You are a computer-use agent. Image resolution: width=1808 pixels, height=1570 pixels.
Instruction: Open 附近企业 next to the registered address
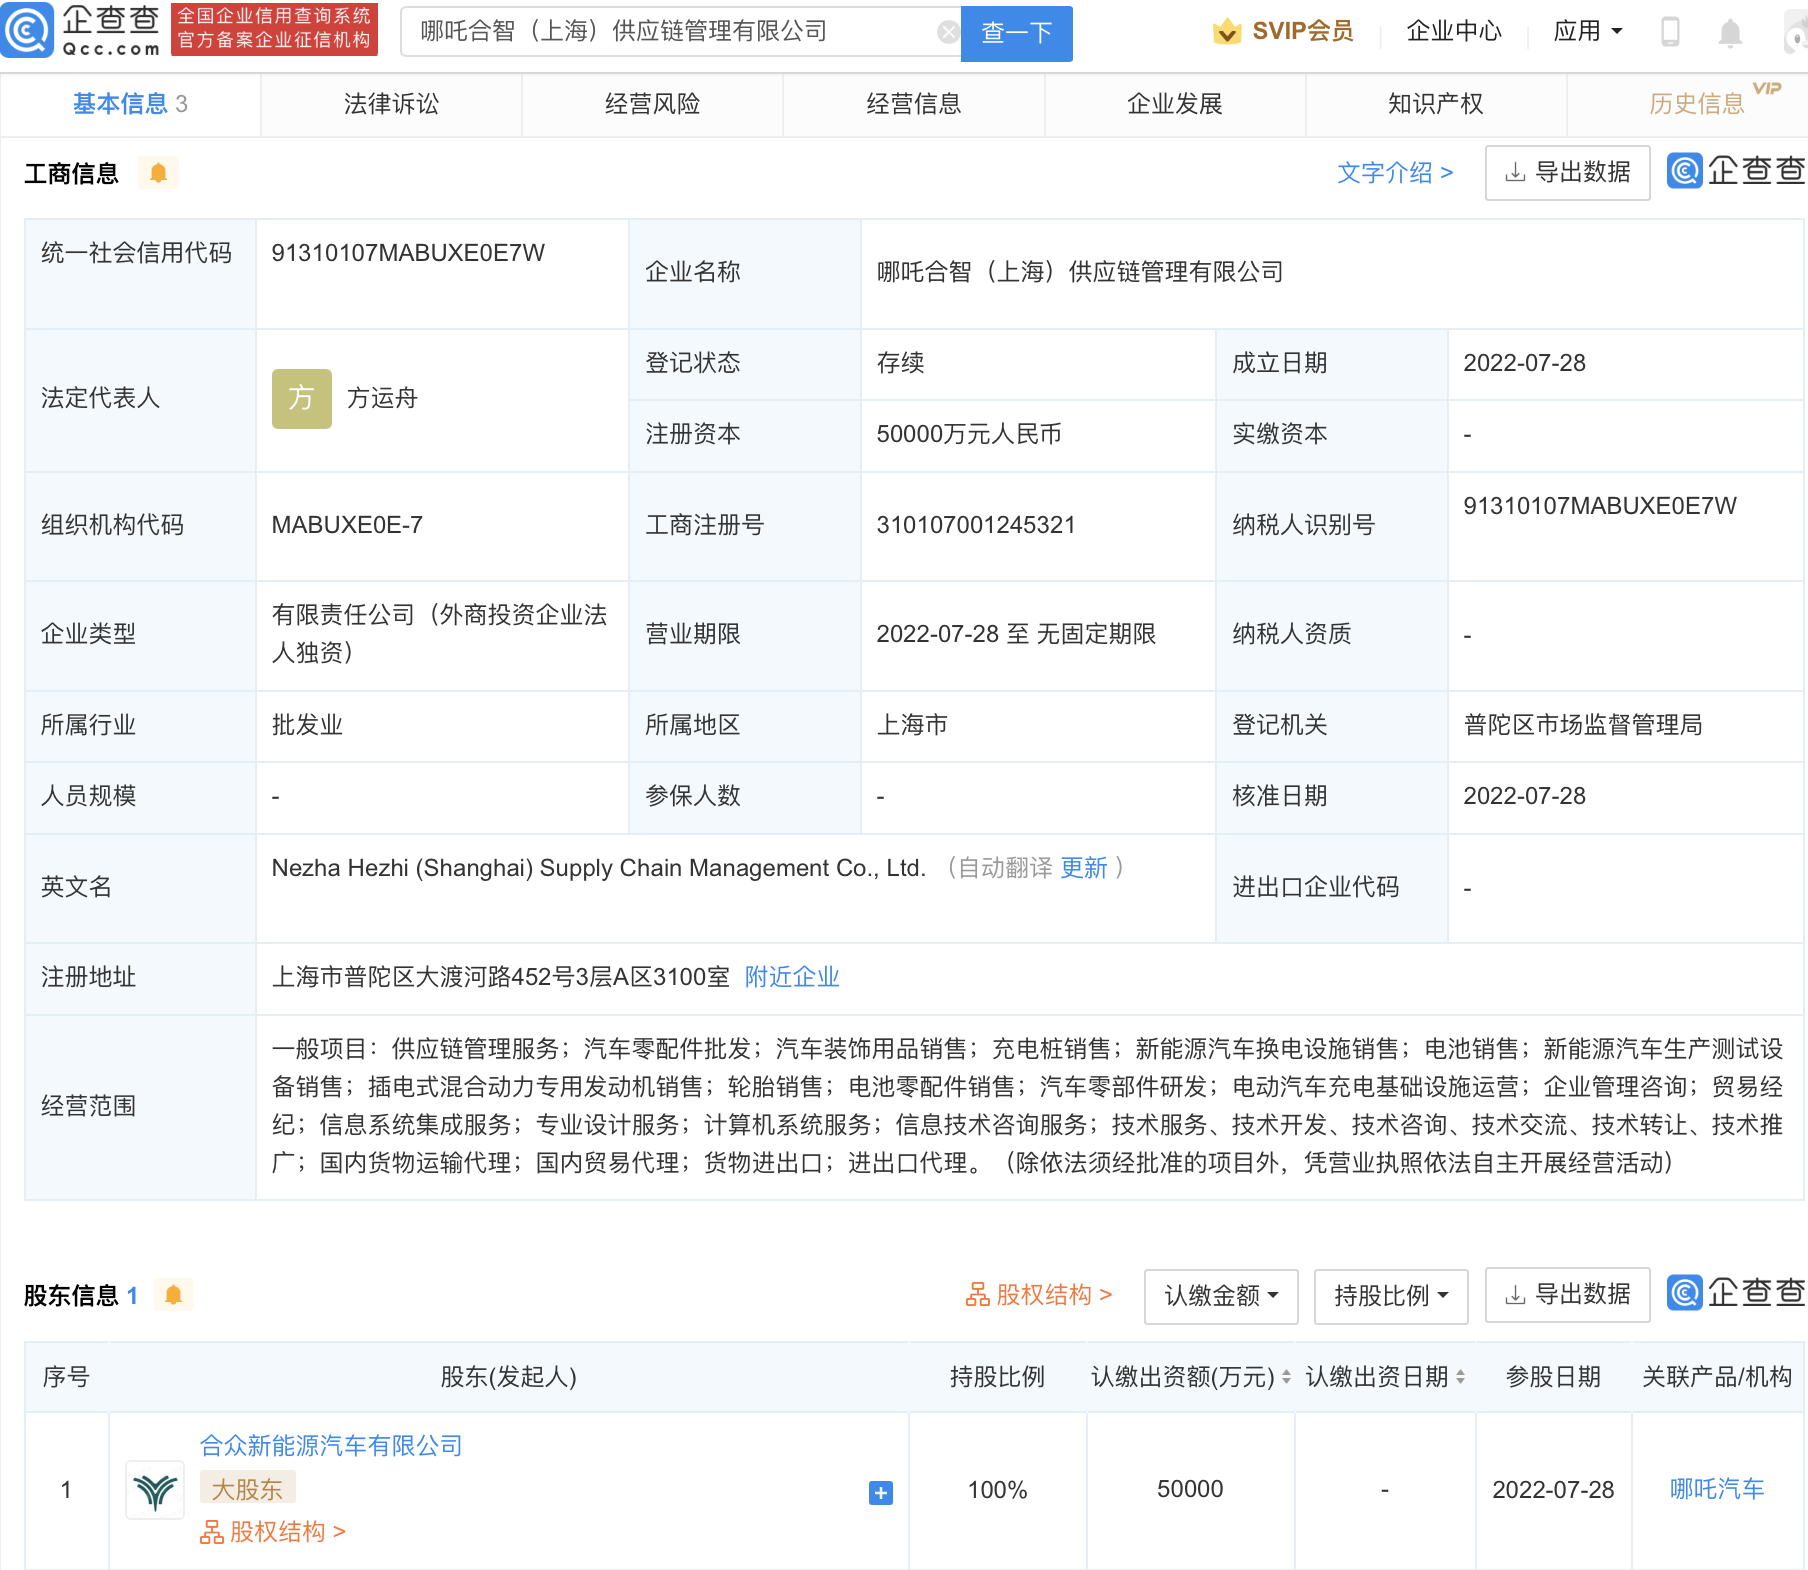pyautogui.click(x=791, y=977)
